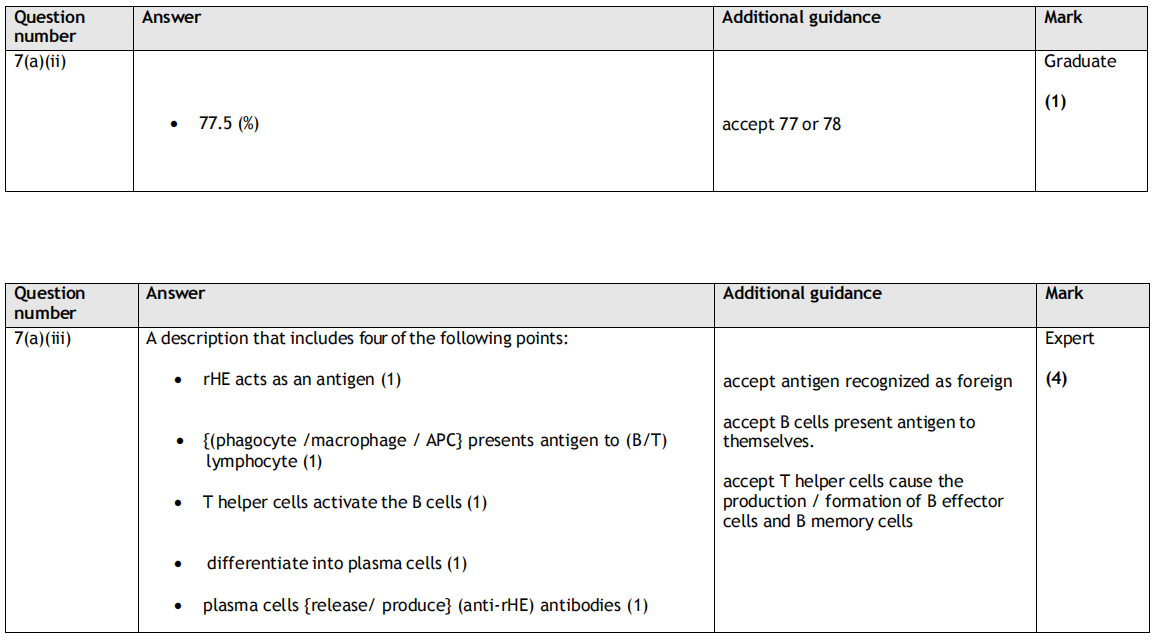
Task: Select 'rHE acts as an antigen' point
Action: tap(301, 380)
